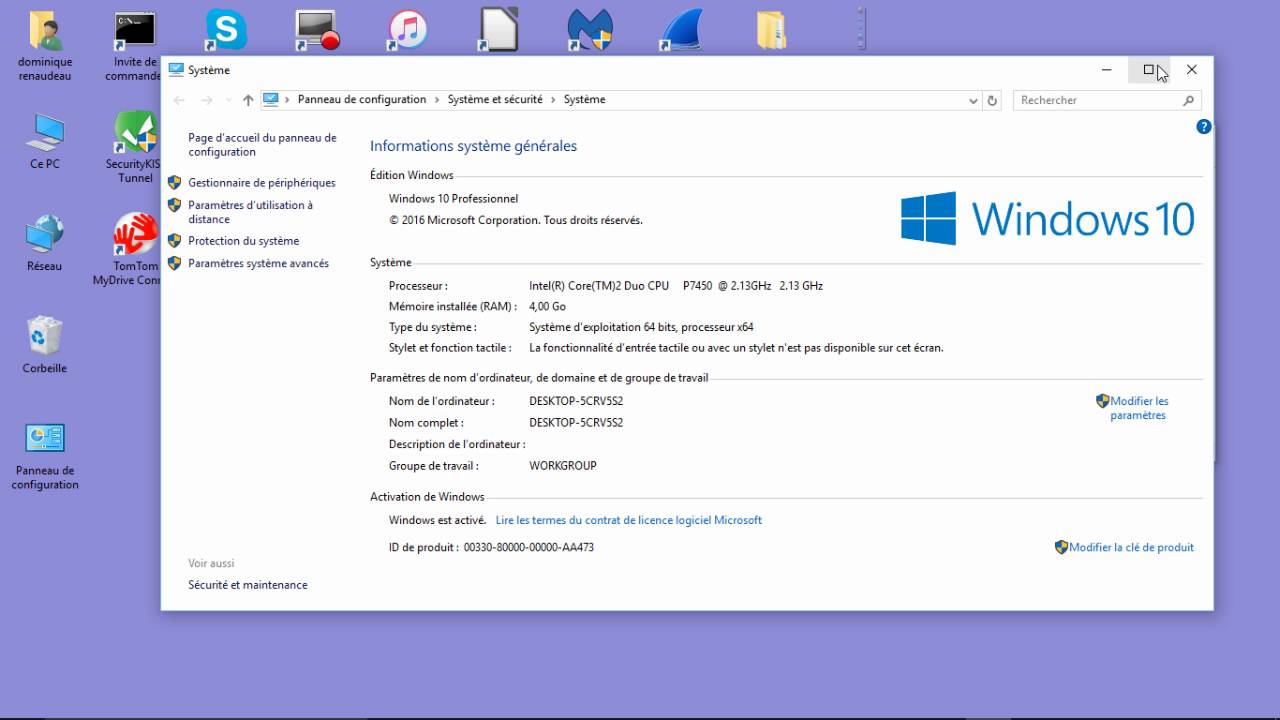Click the Windows est activé text

point(437,520)
